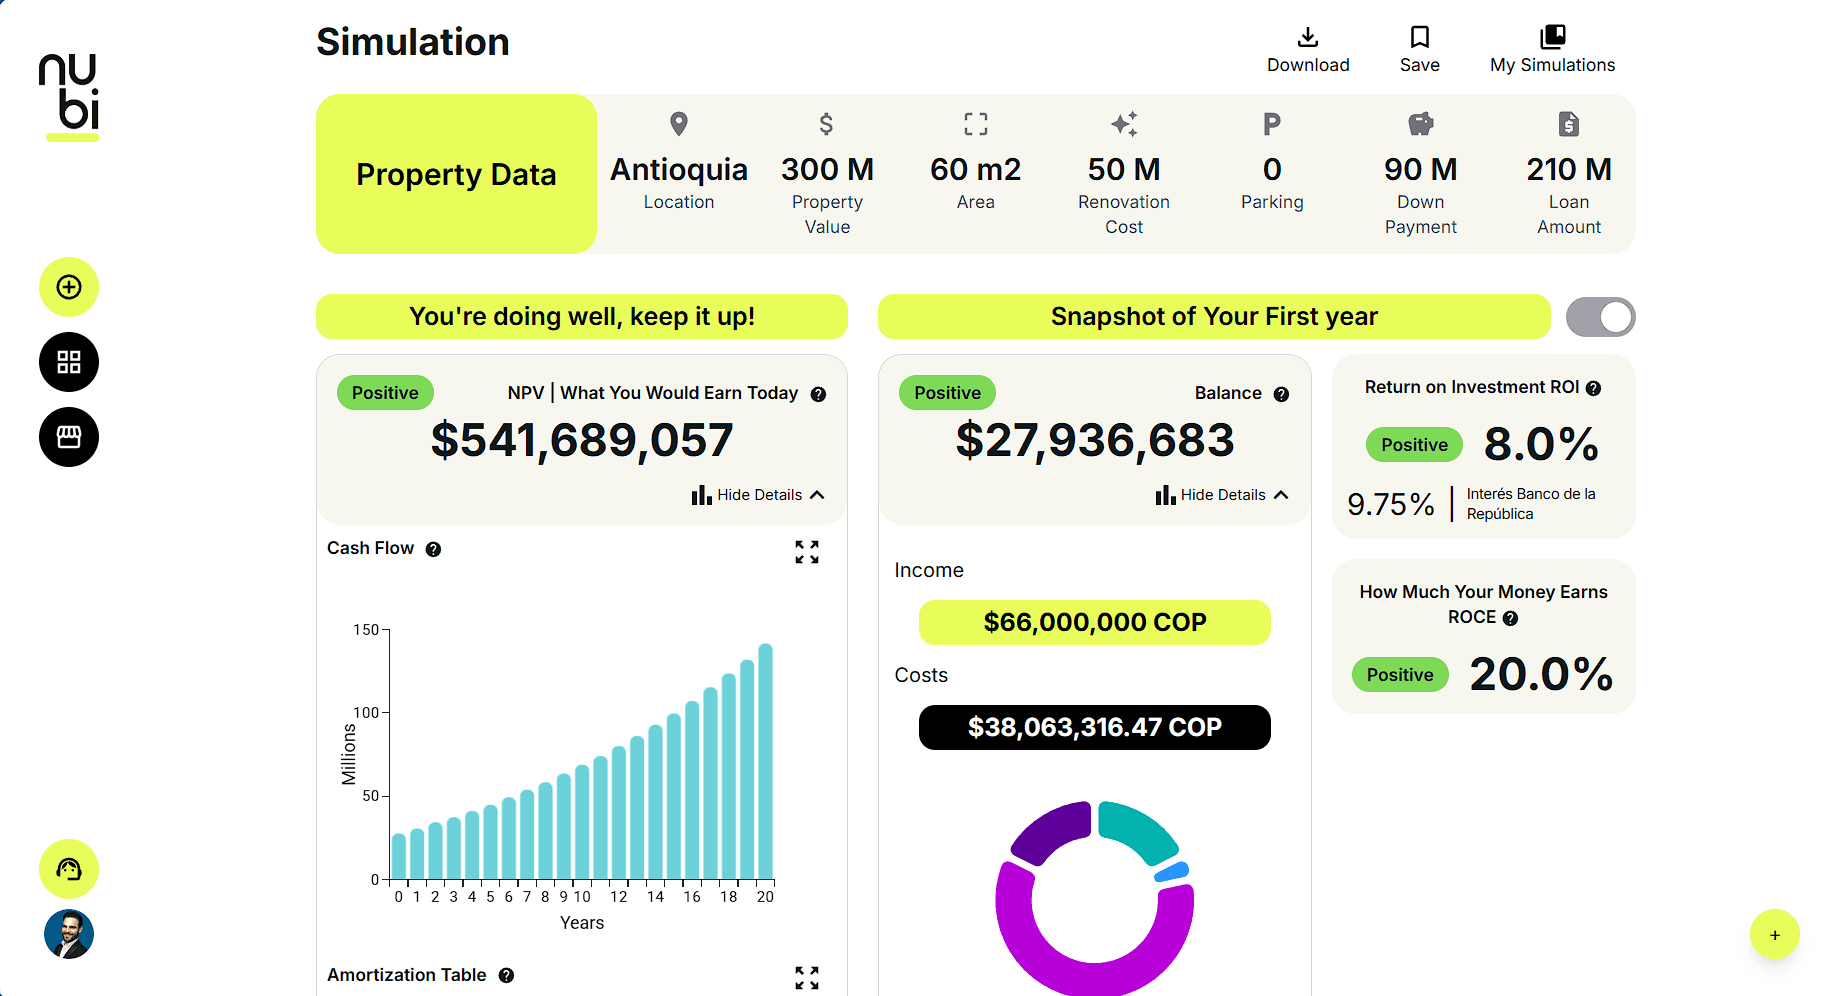Click the location pin icon above Antioquia
The height and width of the screenshot is (996, 1838).
click(678, 123)
